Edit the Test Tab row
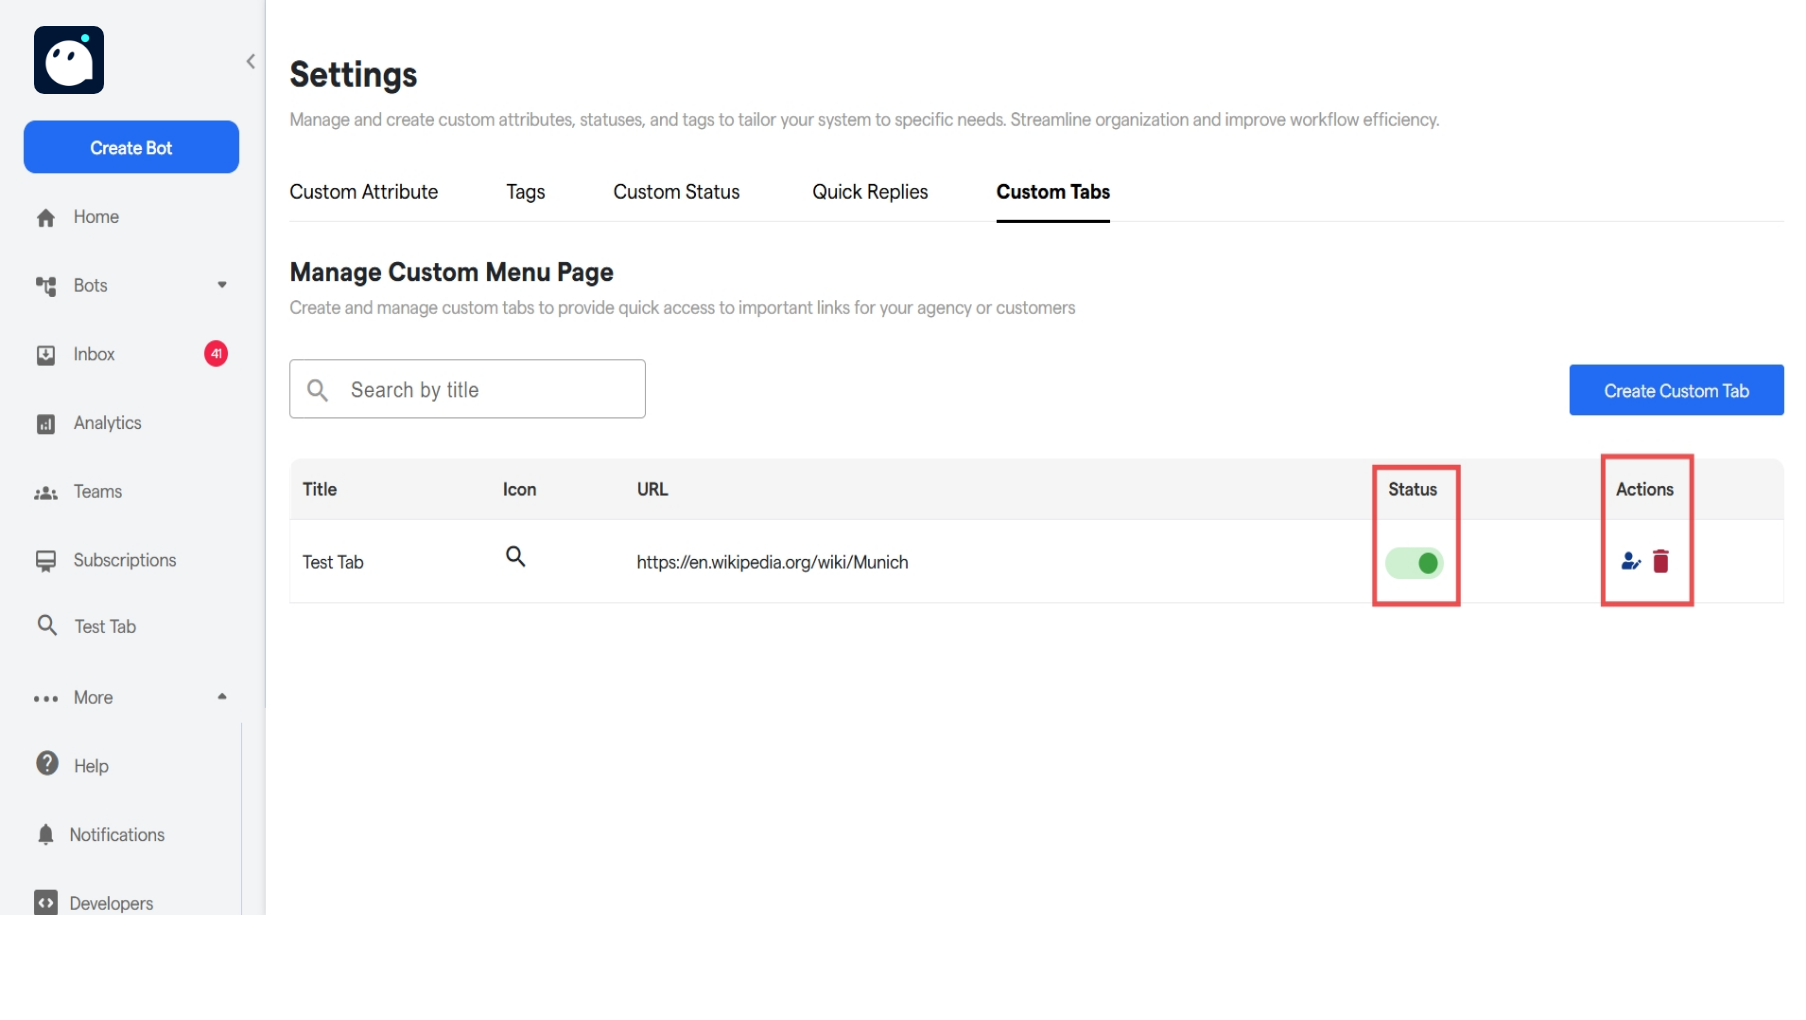This screenshot has height=1020, width=1806. (1630, 561)
